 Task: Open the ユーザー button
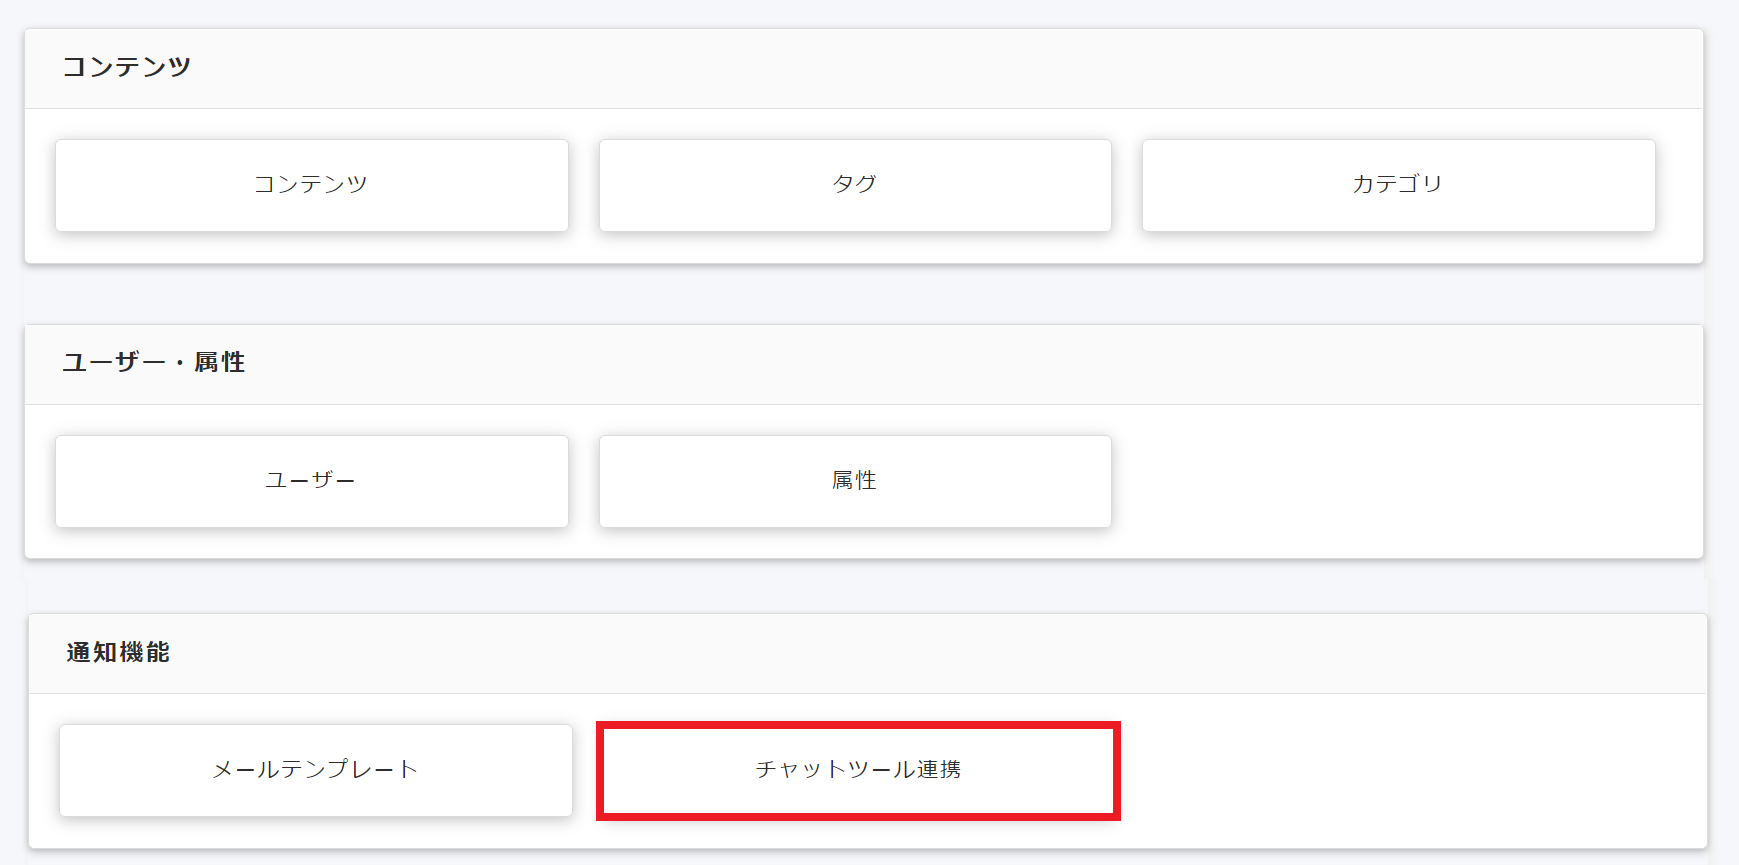(x=311, y=481)
